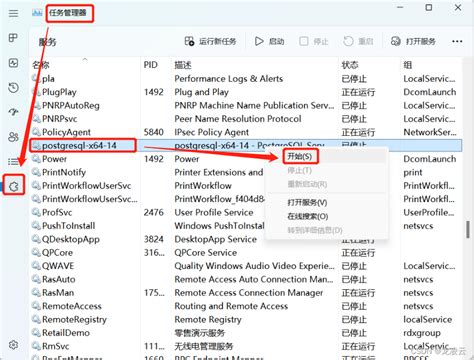Open the Details page list icon
Screen dimensions: 474x360
pos(13,162)
